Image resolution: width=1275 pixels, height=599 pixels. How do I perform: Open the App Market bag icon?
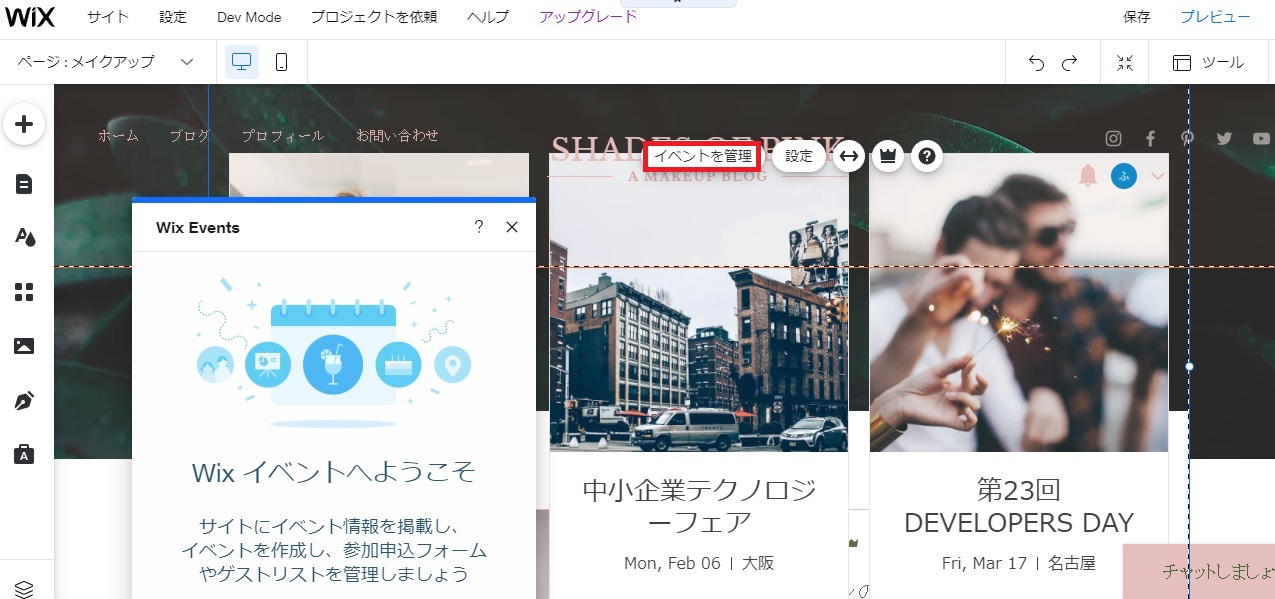pyautogui.click(x=24, y=455)
